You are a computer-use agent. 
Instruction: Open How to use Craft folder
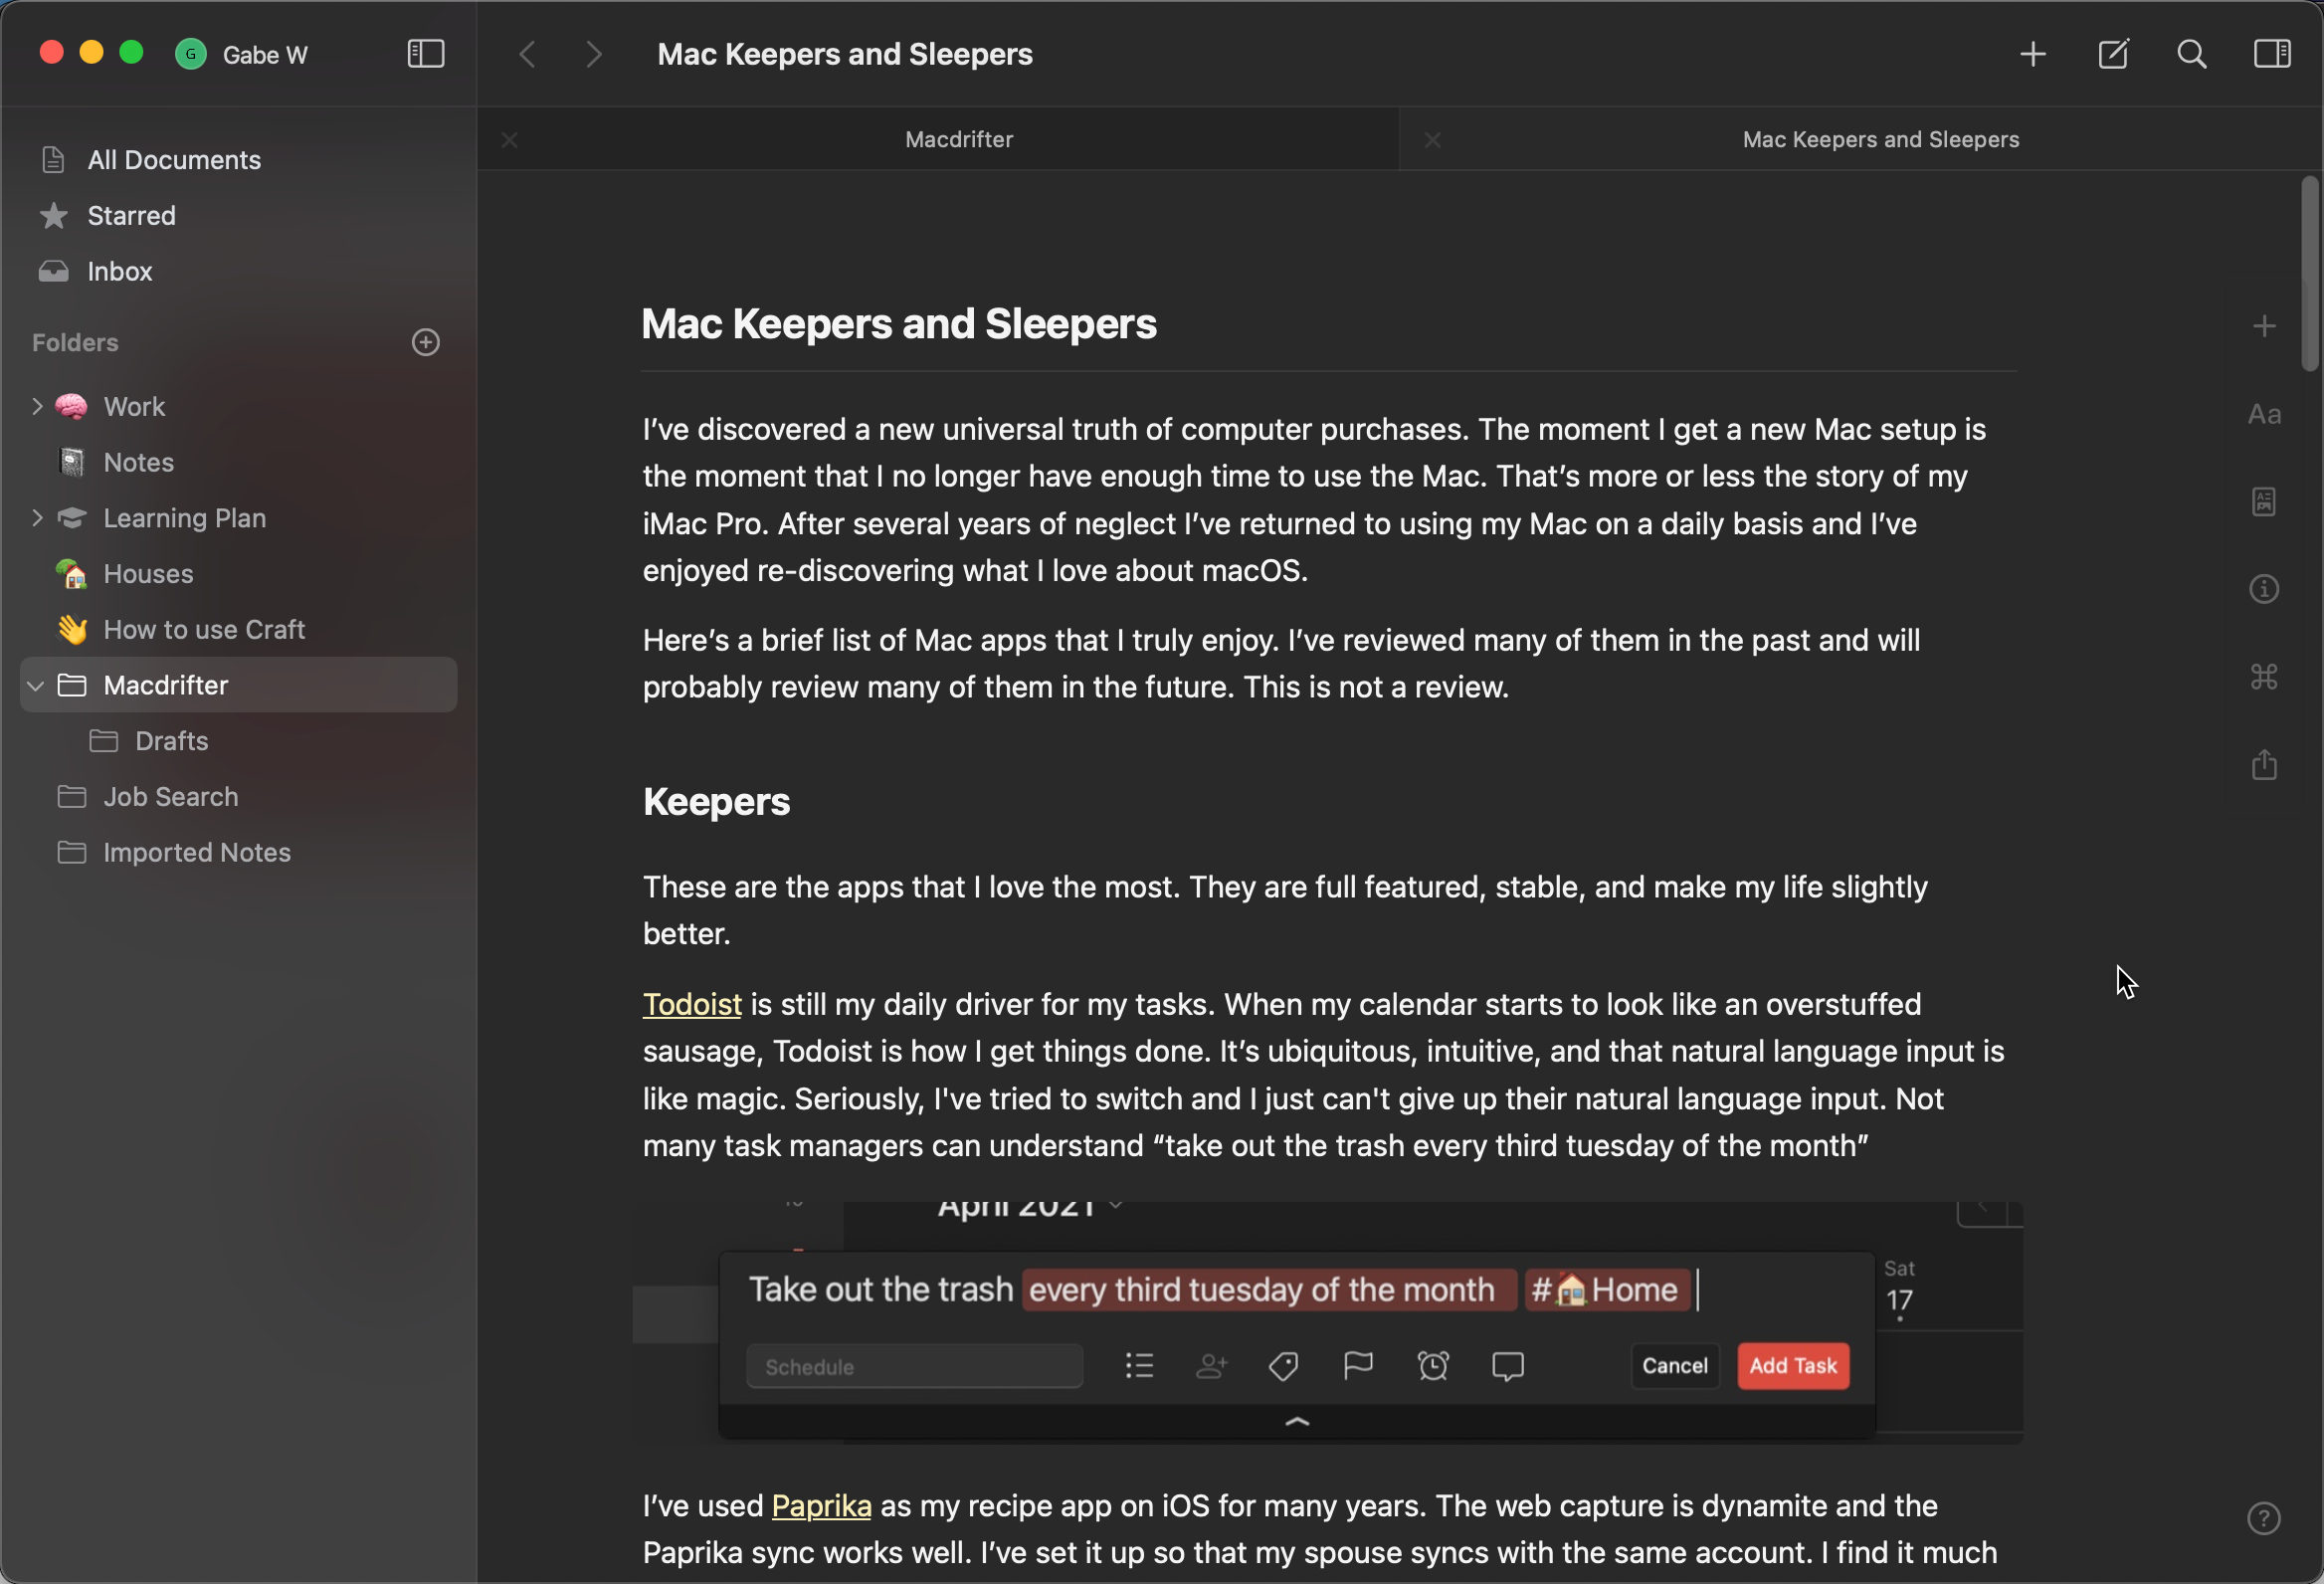(238, 629)
